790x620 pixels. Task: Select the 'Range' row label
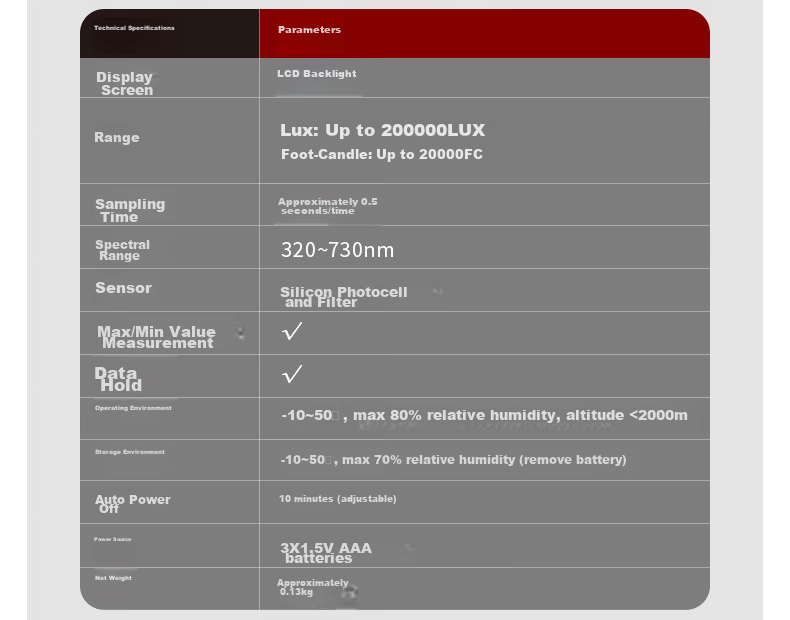(117, 137)
